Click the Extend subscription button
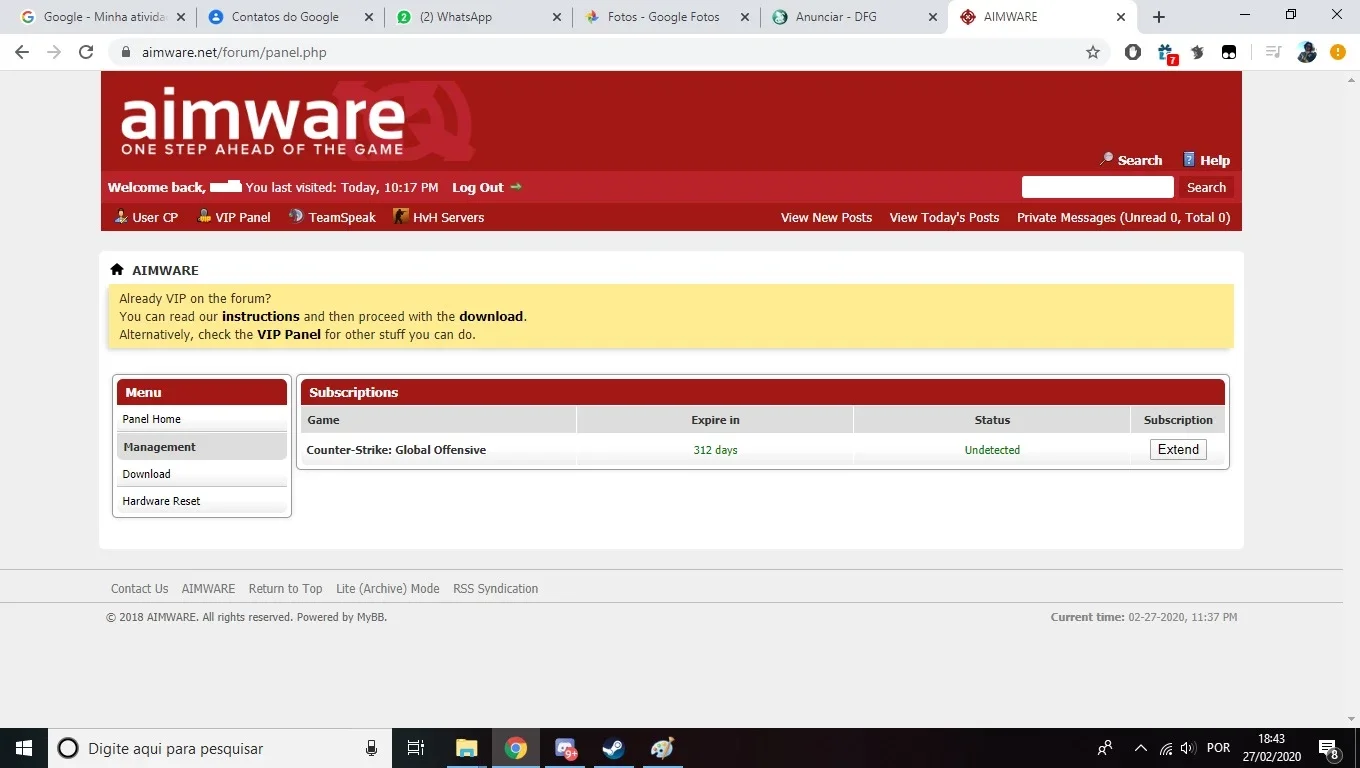 coord(1178,450)
